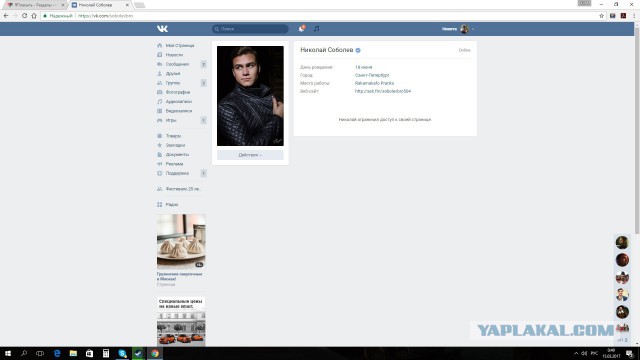Image resolution: width=640 pixels, height=360 pixels.
Task: Click the Санкт-Петербург city link
Action: [372, 75]
